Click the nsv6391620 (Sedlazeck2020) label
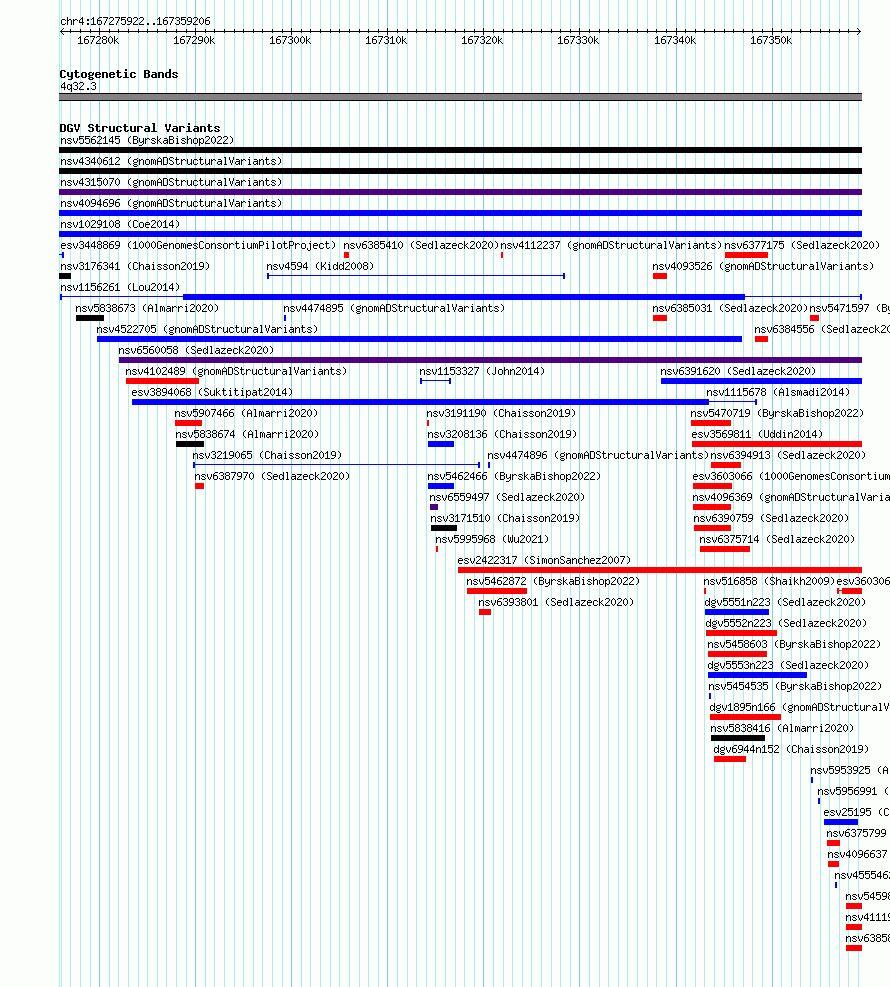The width and height of the screenshot is (890, 987). click(738, 371)
